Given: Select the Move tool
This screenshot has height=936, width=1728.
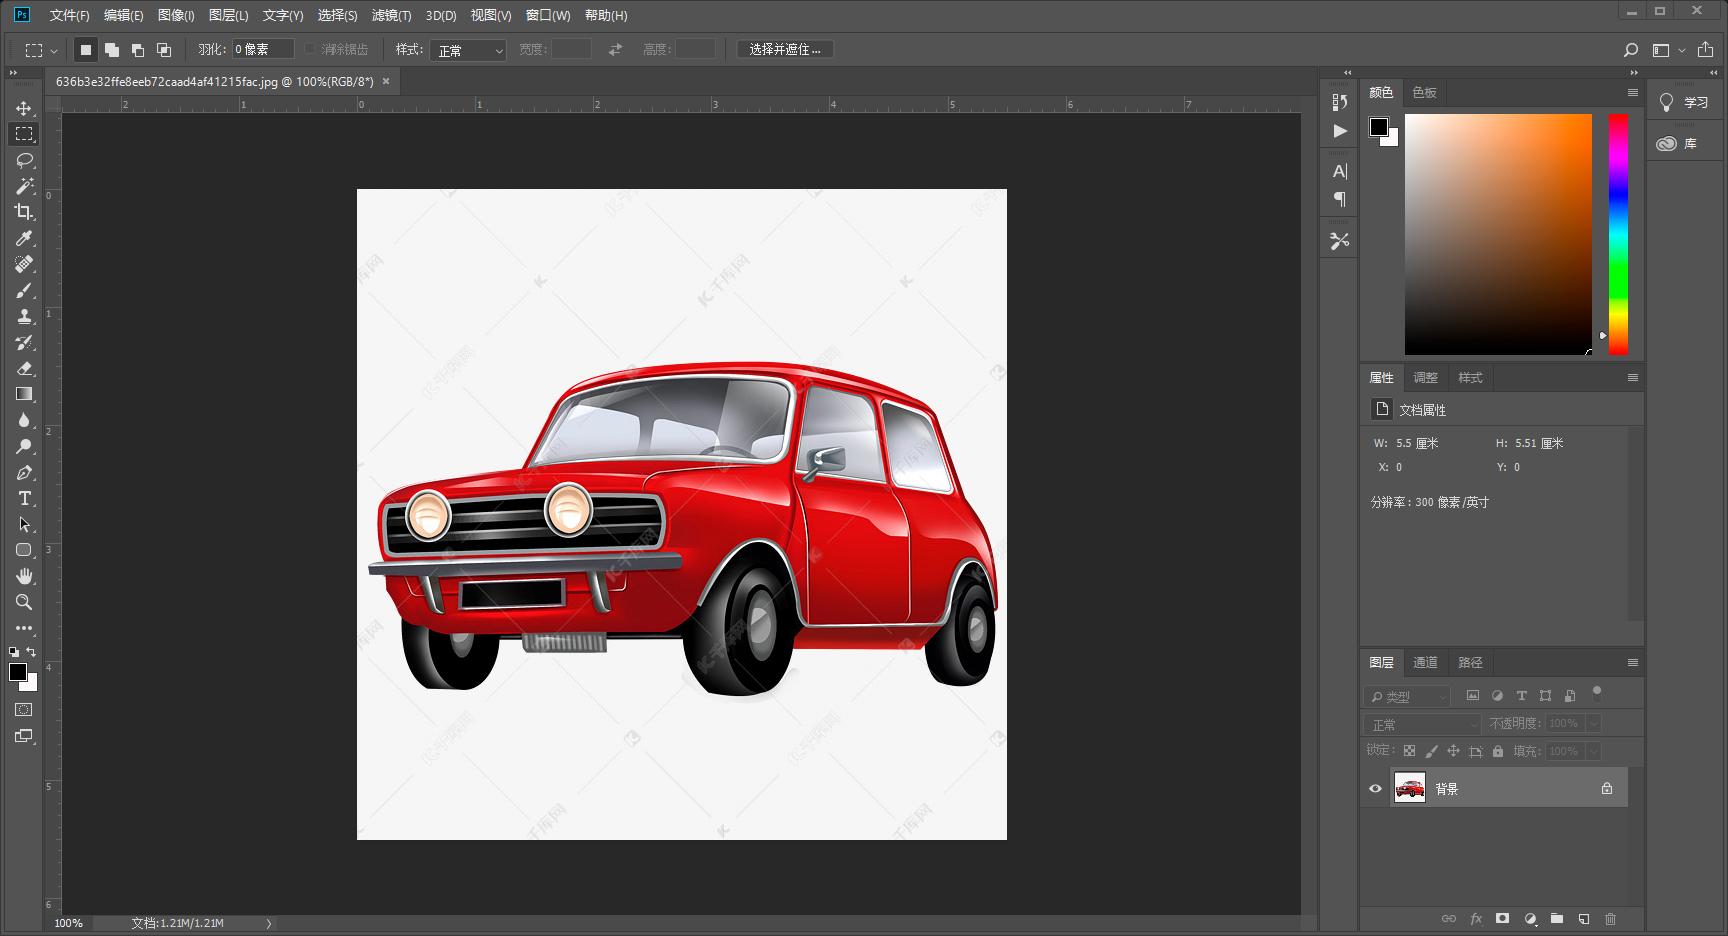Looking at the screenshot, I should [x=24, y=108].
